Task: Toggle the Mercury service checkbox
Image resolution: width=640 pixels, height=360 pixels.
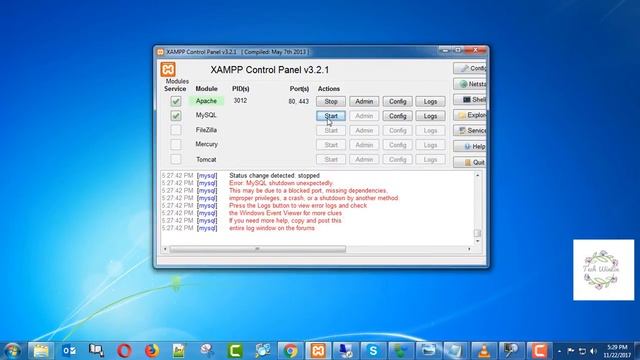Action: point(176,144)
